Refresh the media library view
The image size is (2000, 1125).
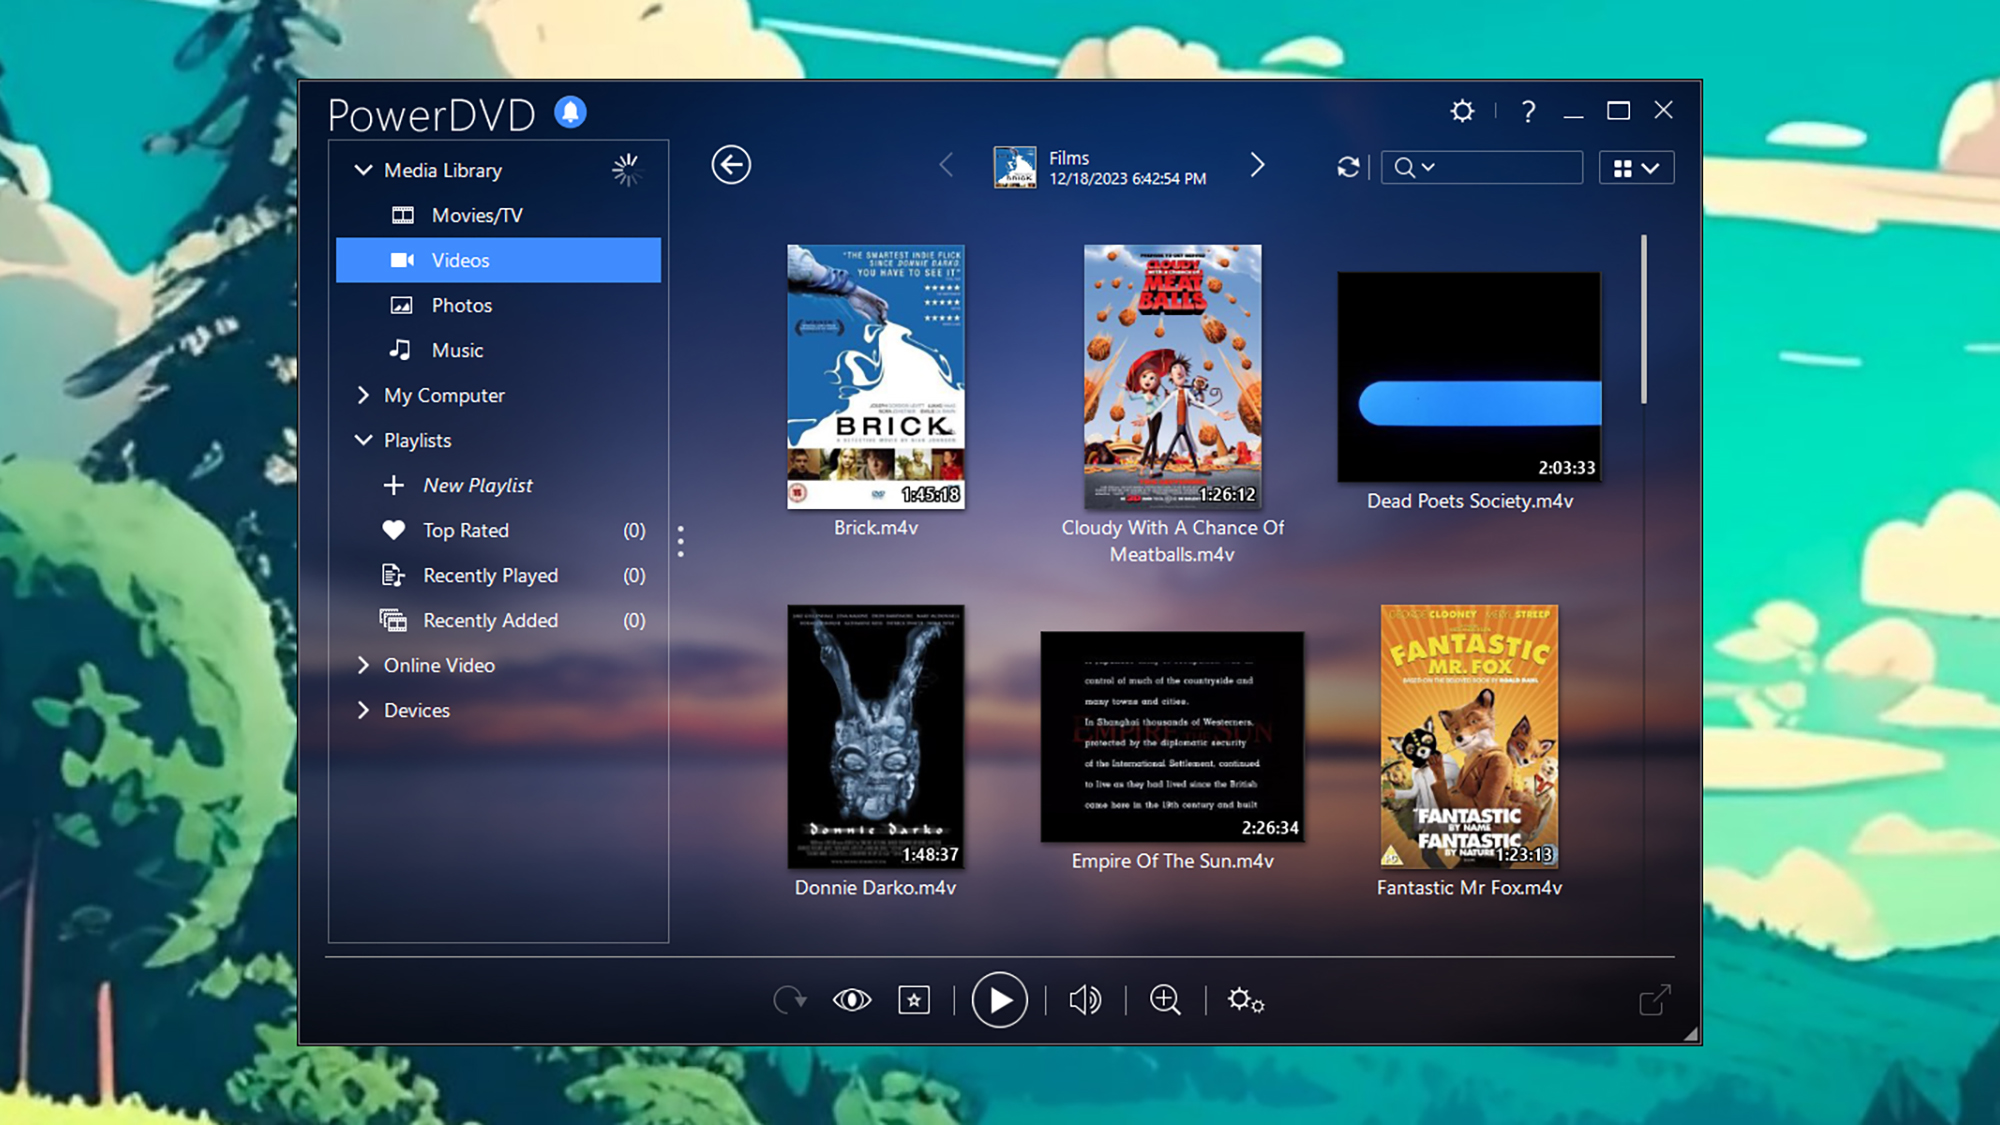point(1348,167)
